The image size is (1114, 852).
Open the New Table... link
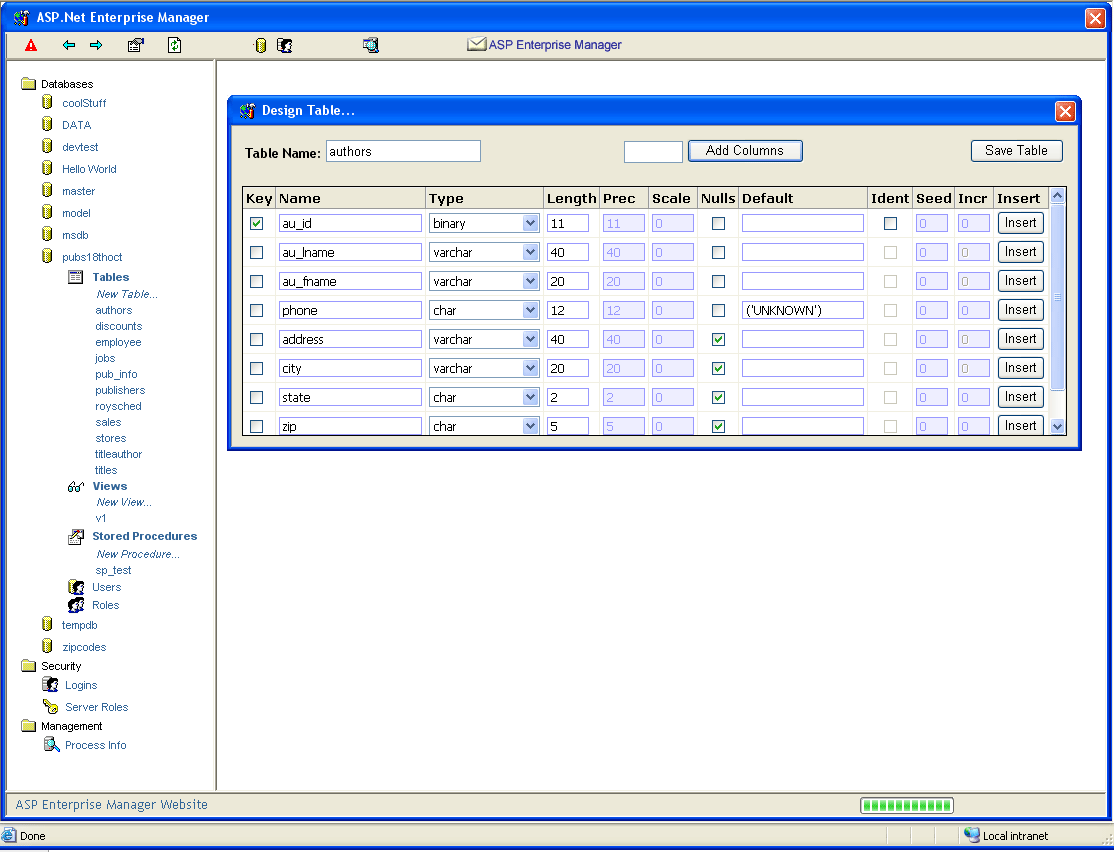pyautogui.click(x=127, y=294)
